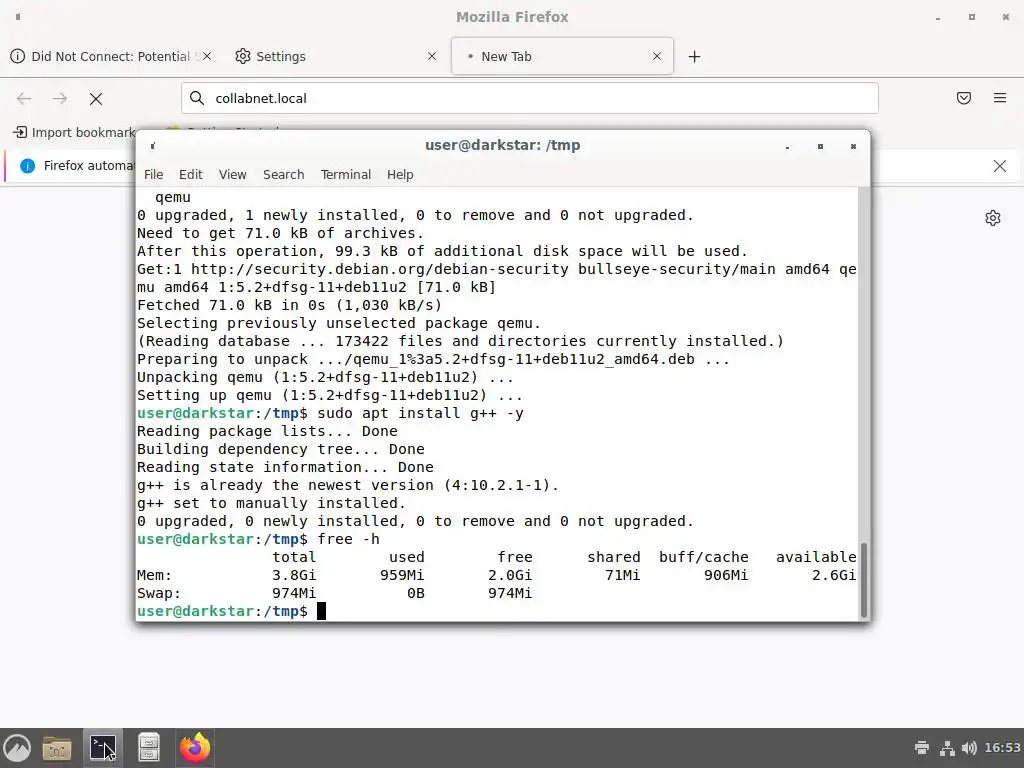Select the New Tab tab
The height and width of the screenshot is (768, 1024).
562,56
